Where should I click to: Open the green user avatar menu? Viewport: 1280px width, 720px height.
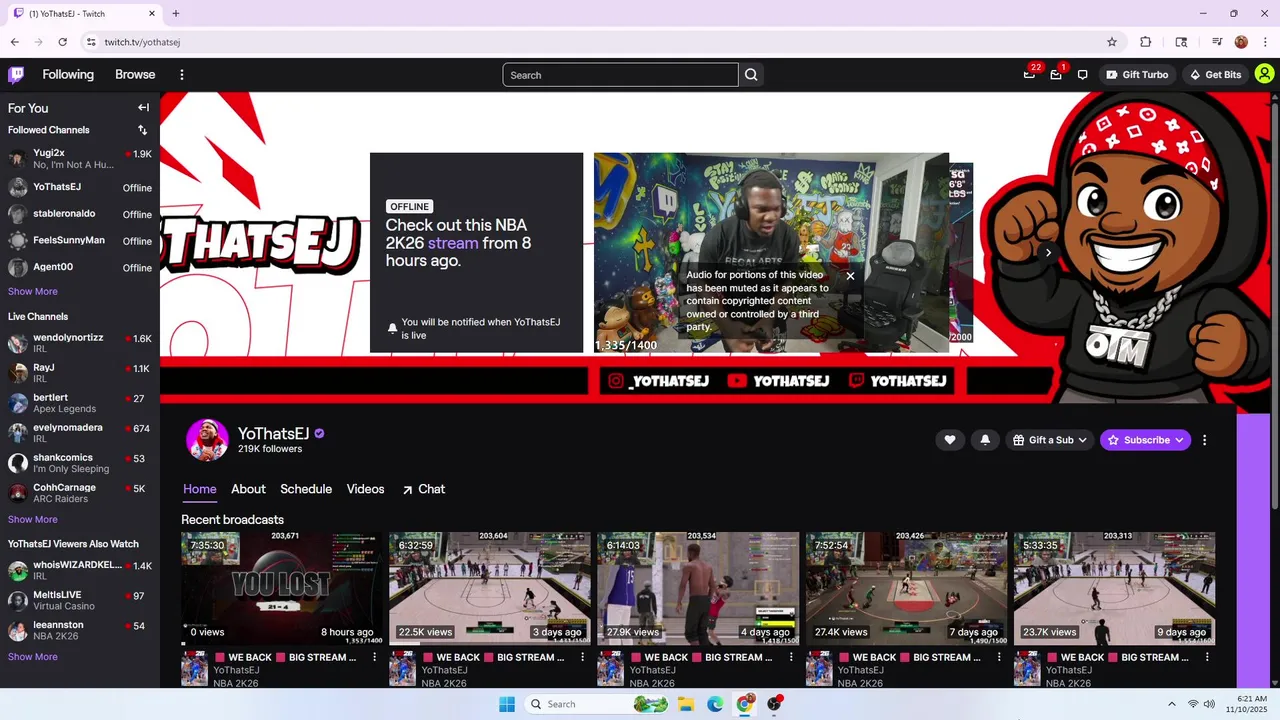(1264, 74)
